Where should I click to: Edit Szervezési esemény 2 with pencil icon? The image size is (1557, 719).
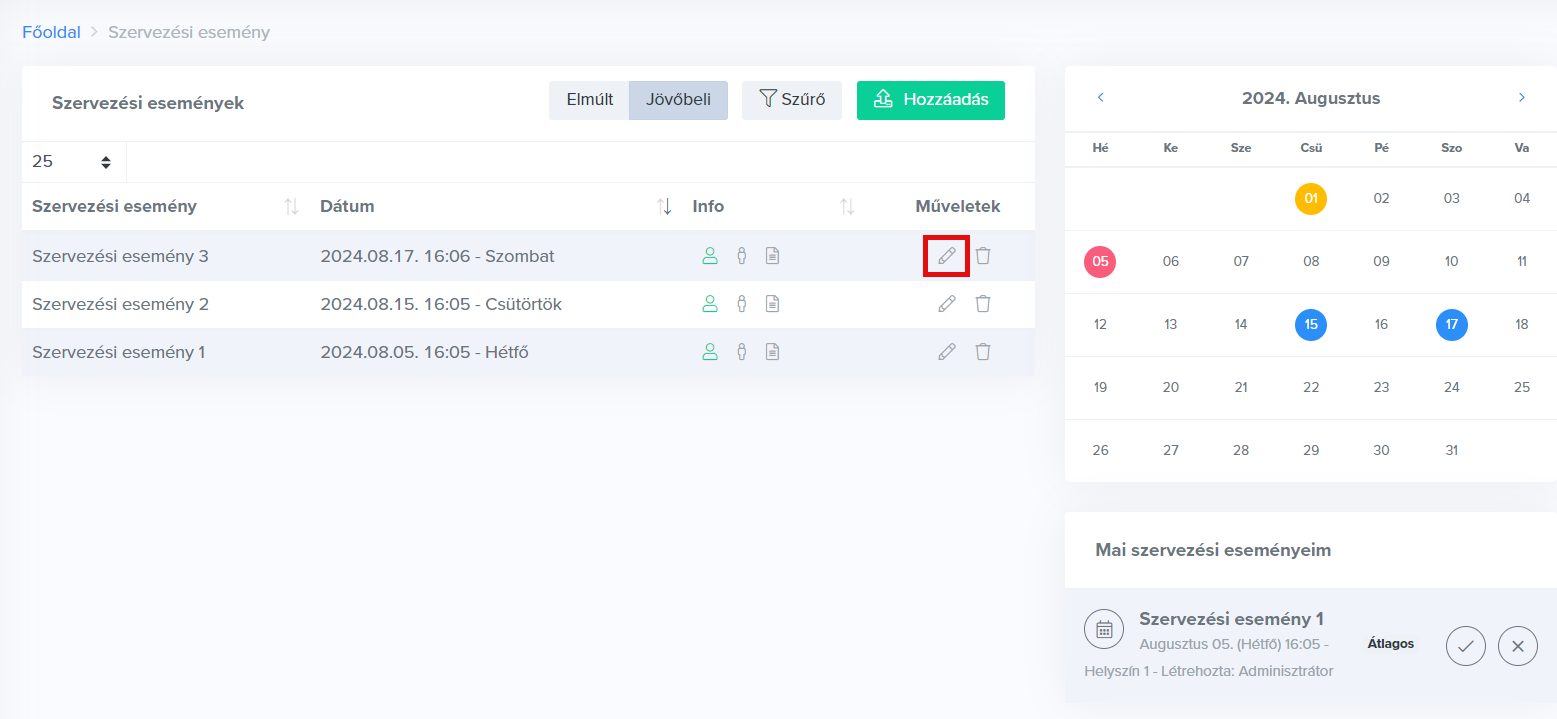coord(947,304)
